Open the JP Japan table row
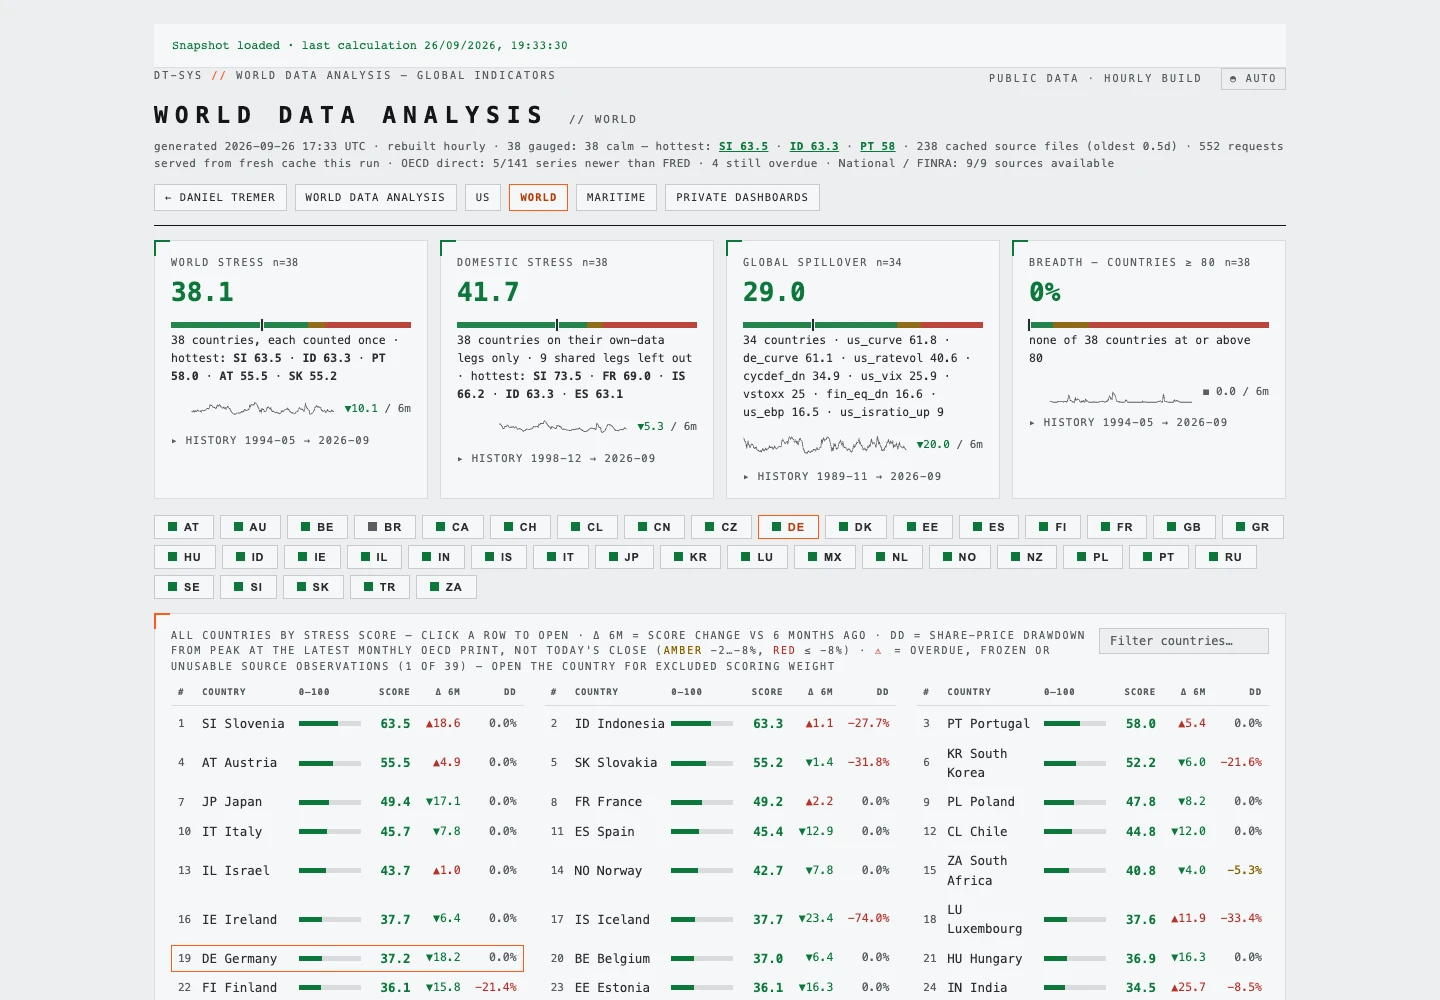Viewport: 1440px width, 1000px height. point(347,801)
